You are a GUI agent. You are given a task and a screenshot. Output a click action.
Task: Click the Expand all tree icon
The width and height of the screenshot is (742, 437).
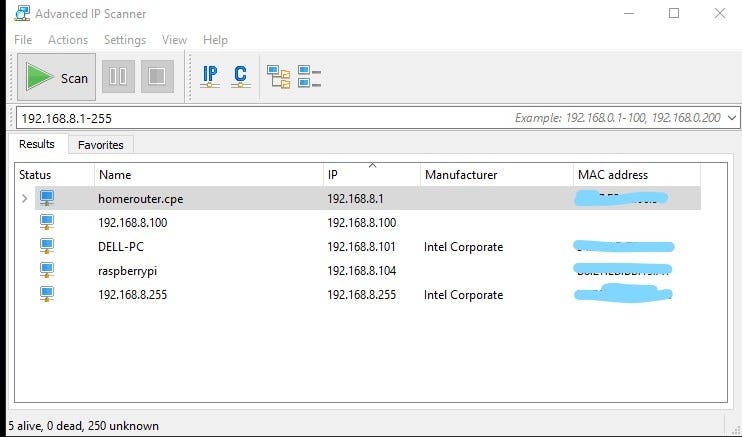coord(279,77)
